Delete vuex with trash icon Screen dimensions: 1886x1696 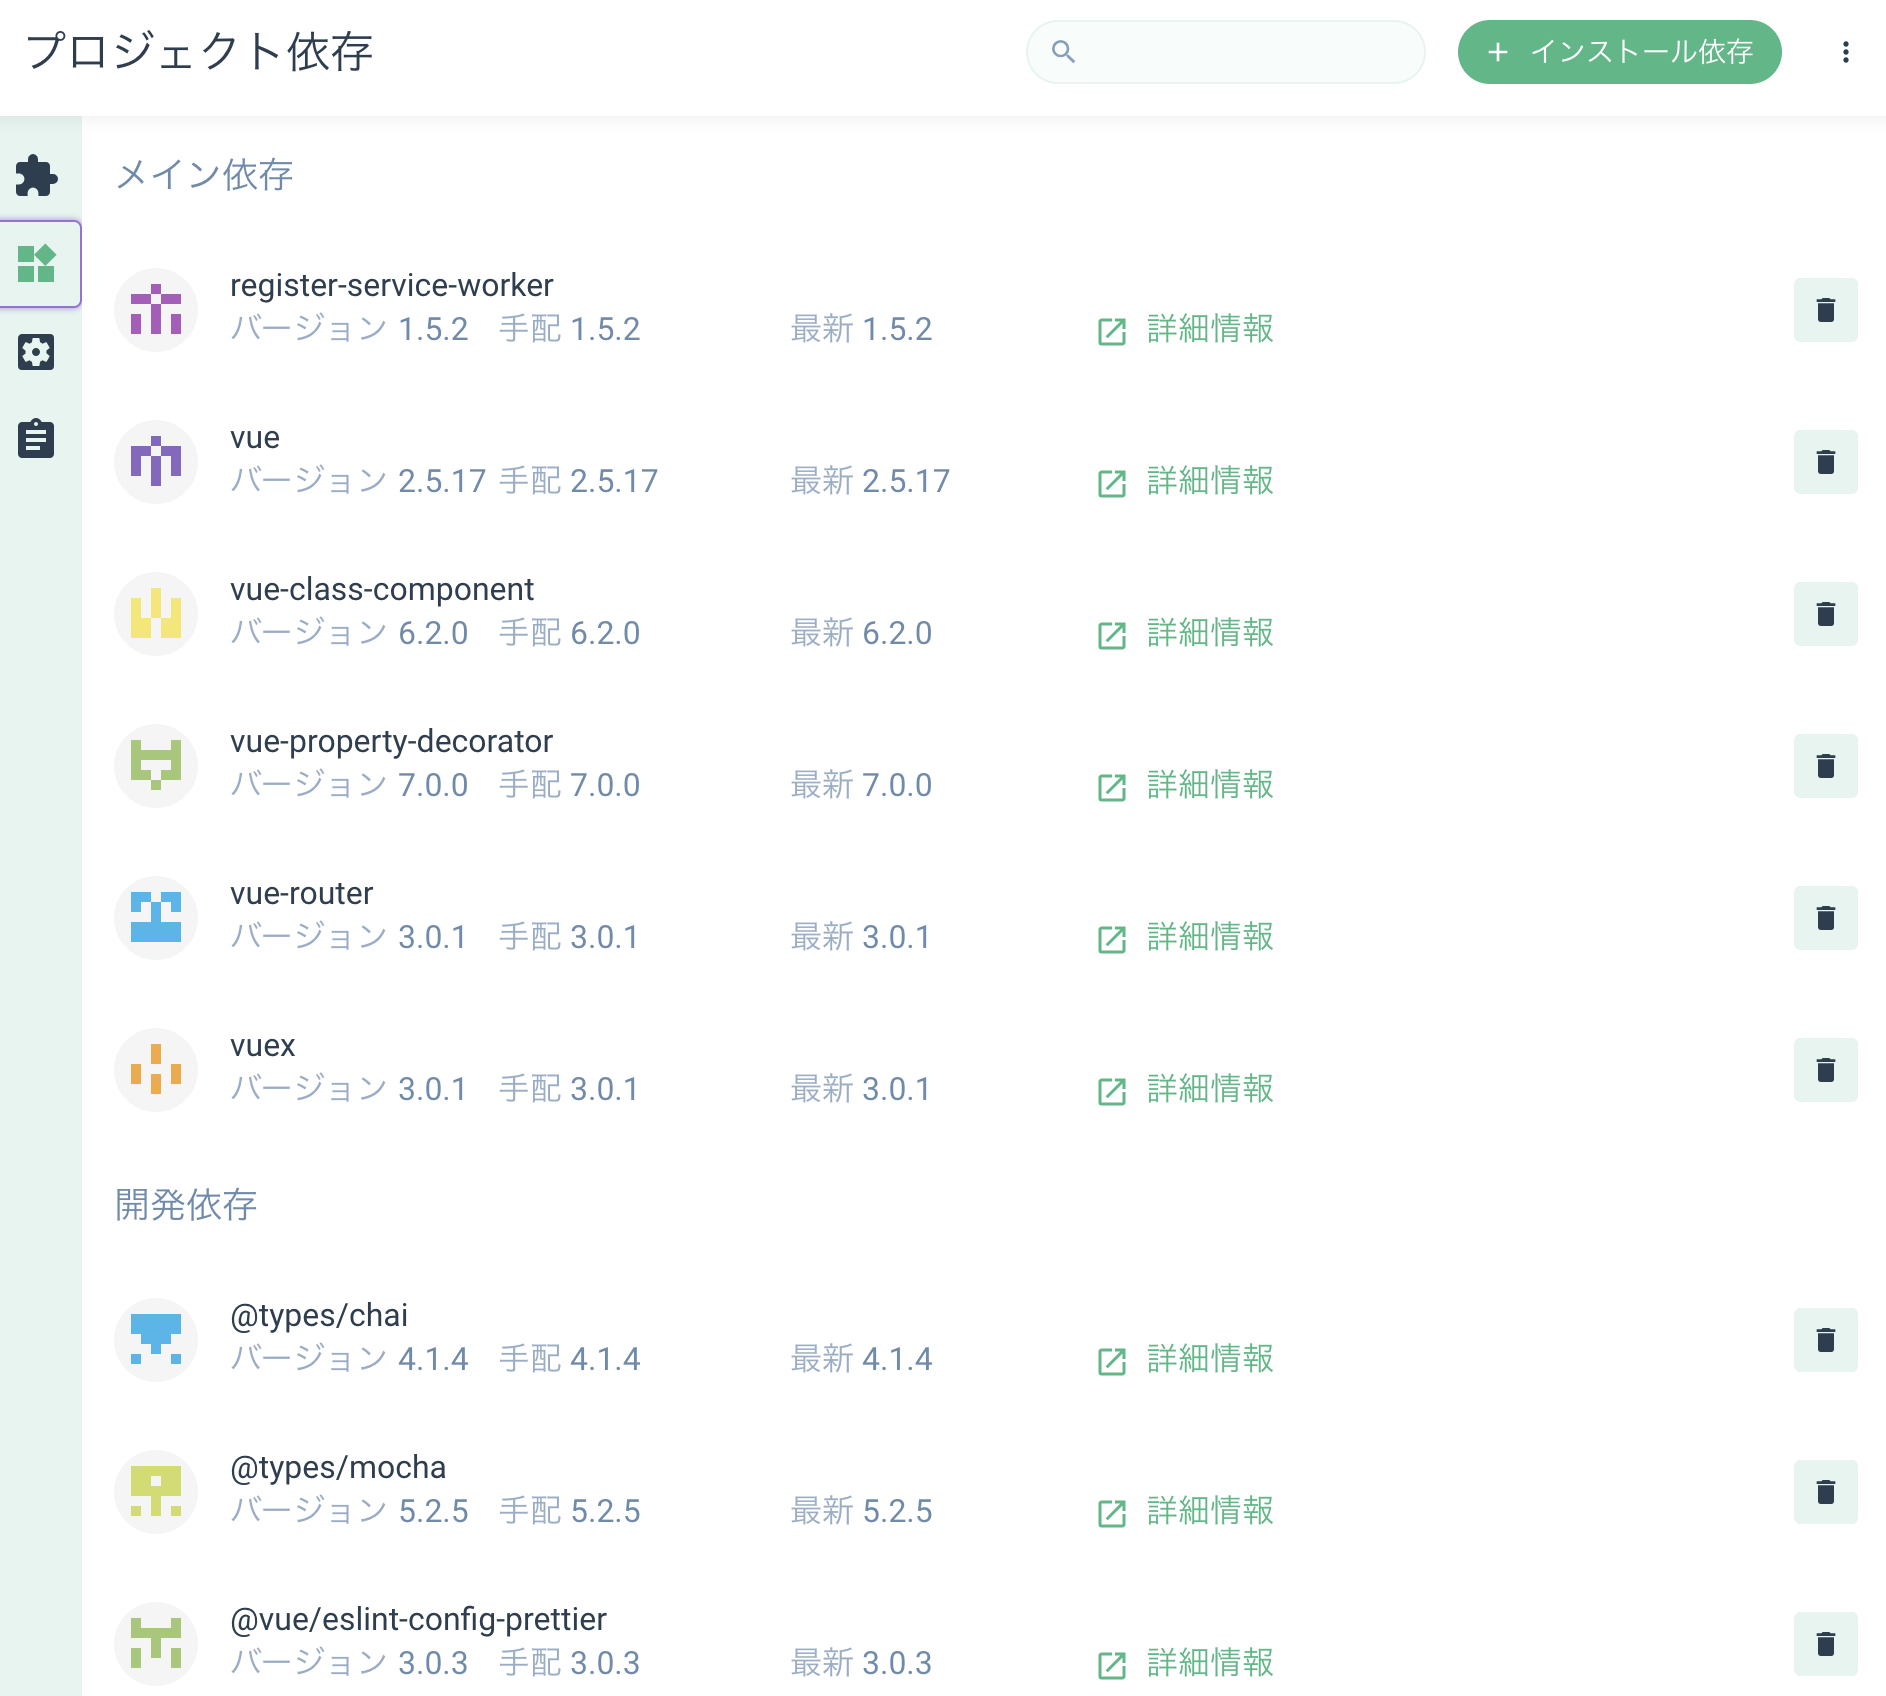(1825, 1070)
